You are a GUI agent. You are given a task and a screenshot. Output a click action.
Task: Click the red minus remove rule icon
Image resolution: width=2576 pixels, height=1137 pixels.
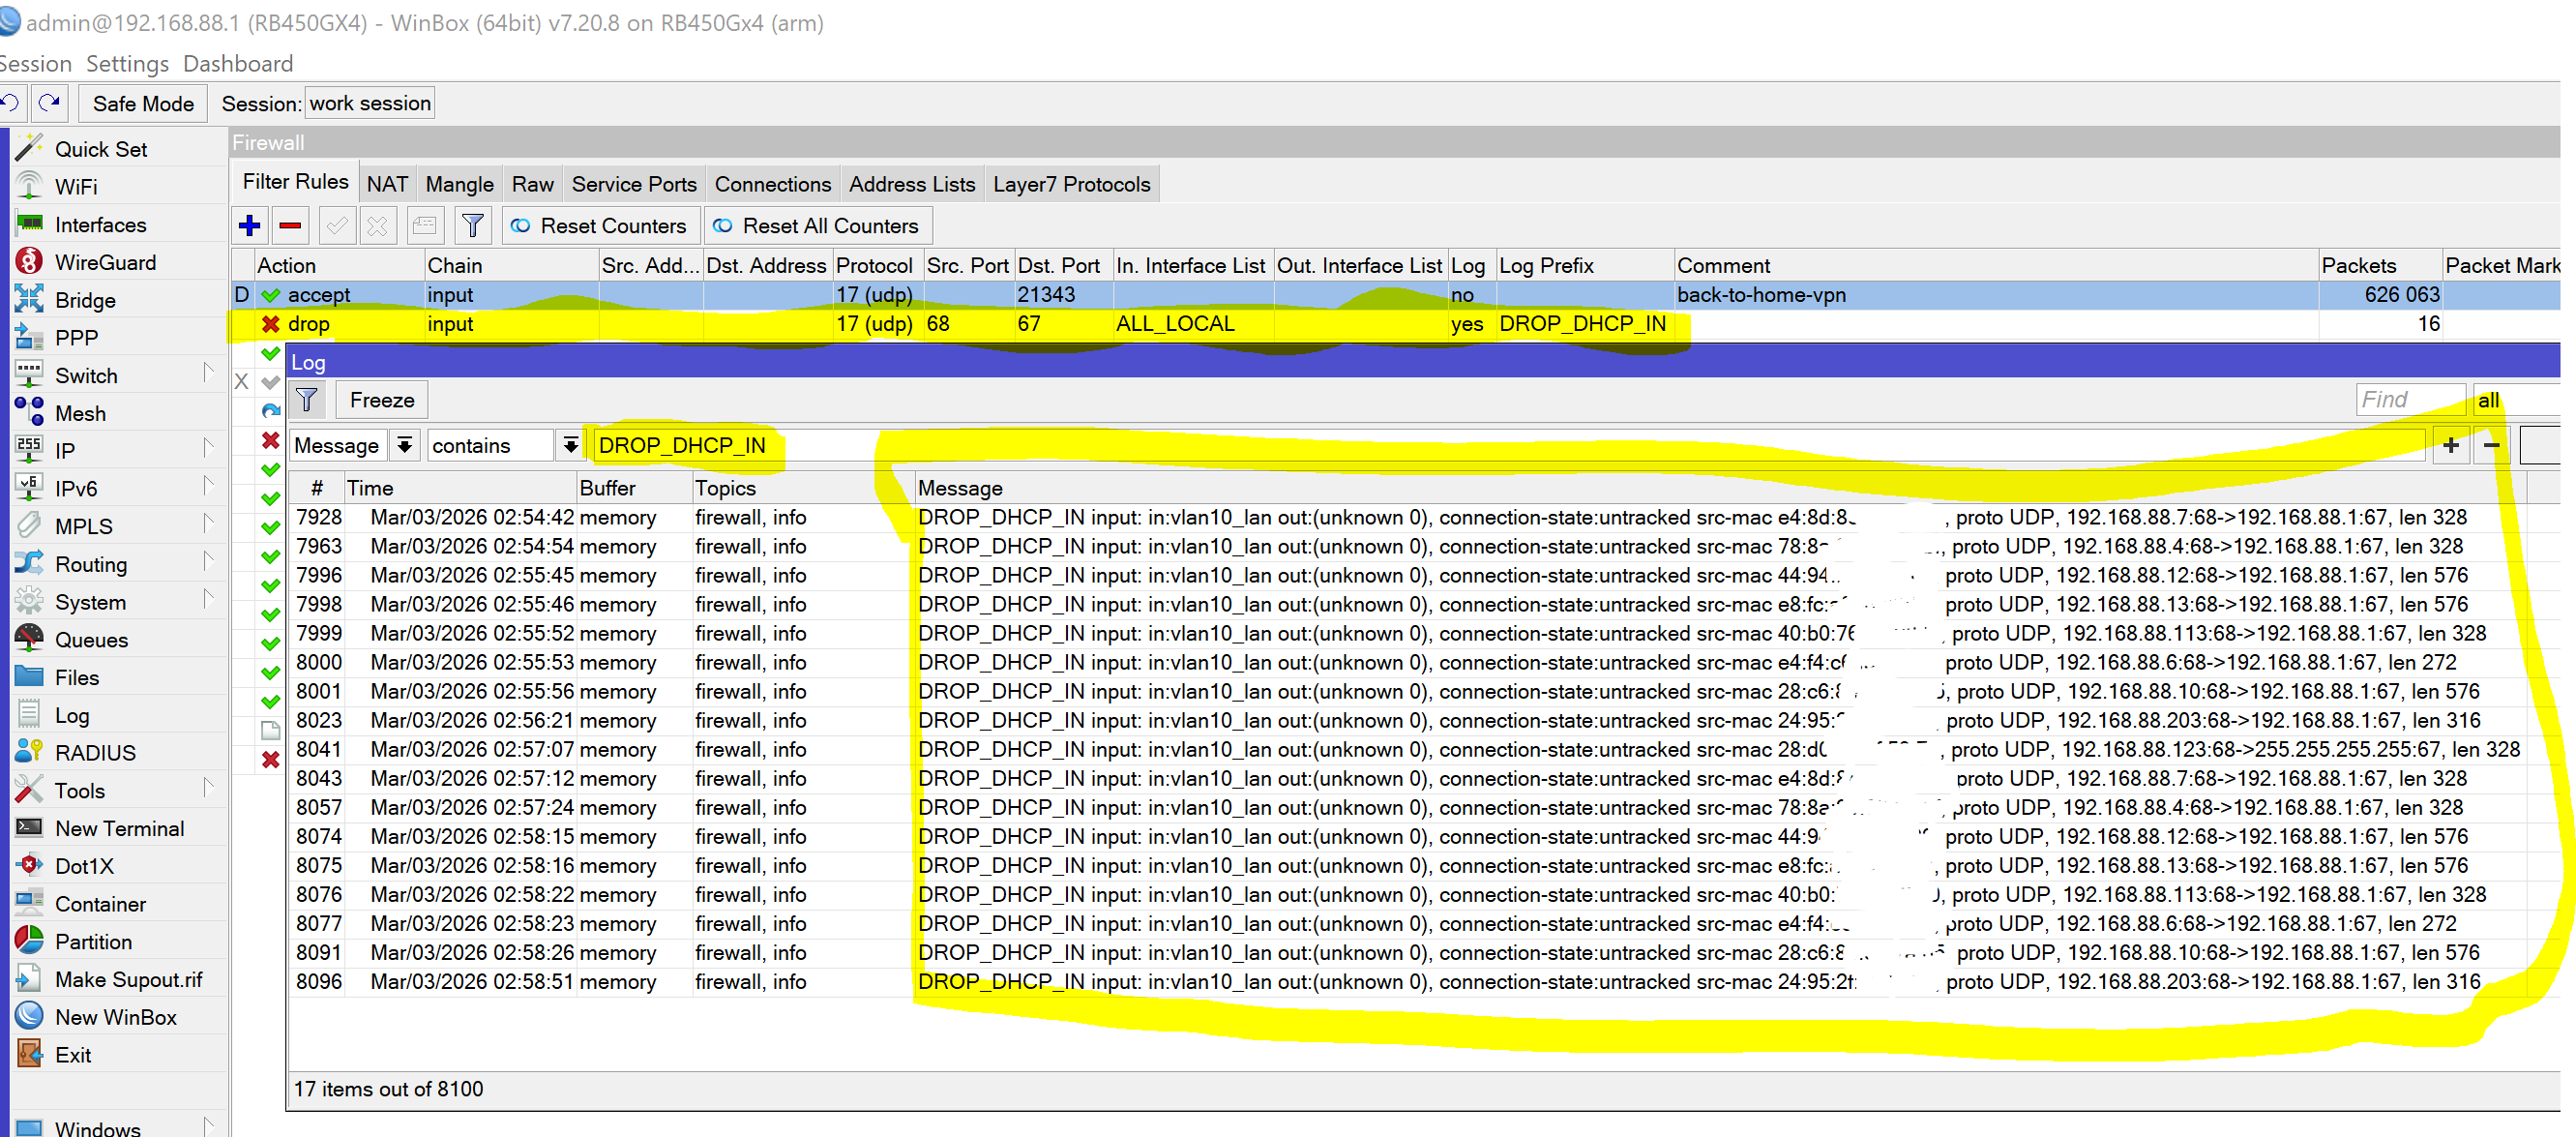tap(290, 226)
